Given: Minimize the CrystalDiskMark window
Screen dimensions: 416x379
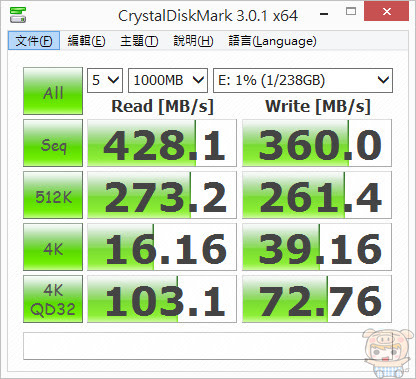Looking at the screenshot, I should click(x=324, y=14).
